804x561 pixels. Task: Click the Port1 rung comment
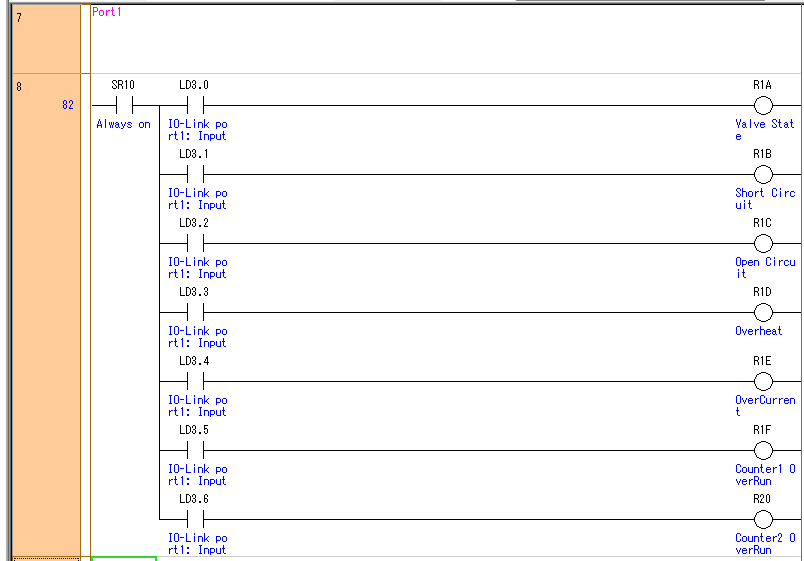pyautogui.click(x=107, y=12)
